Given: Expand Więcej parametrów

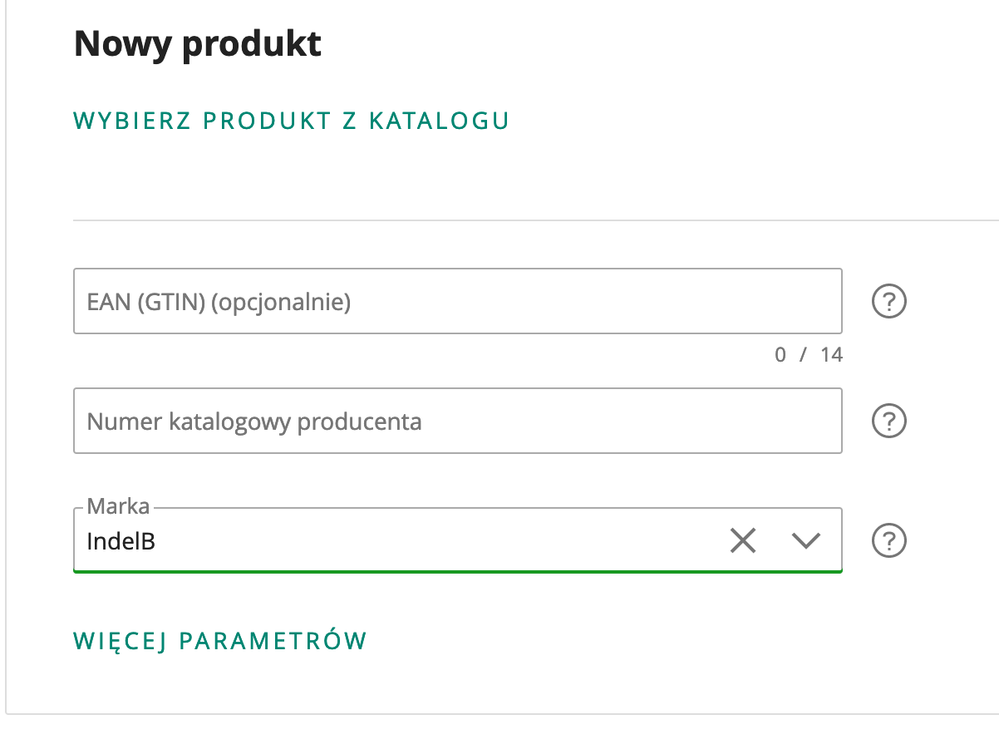Looking at the screenshot, I should click(220, 641).
